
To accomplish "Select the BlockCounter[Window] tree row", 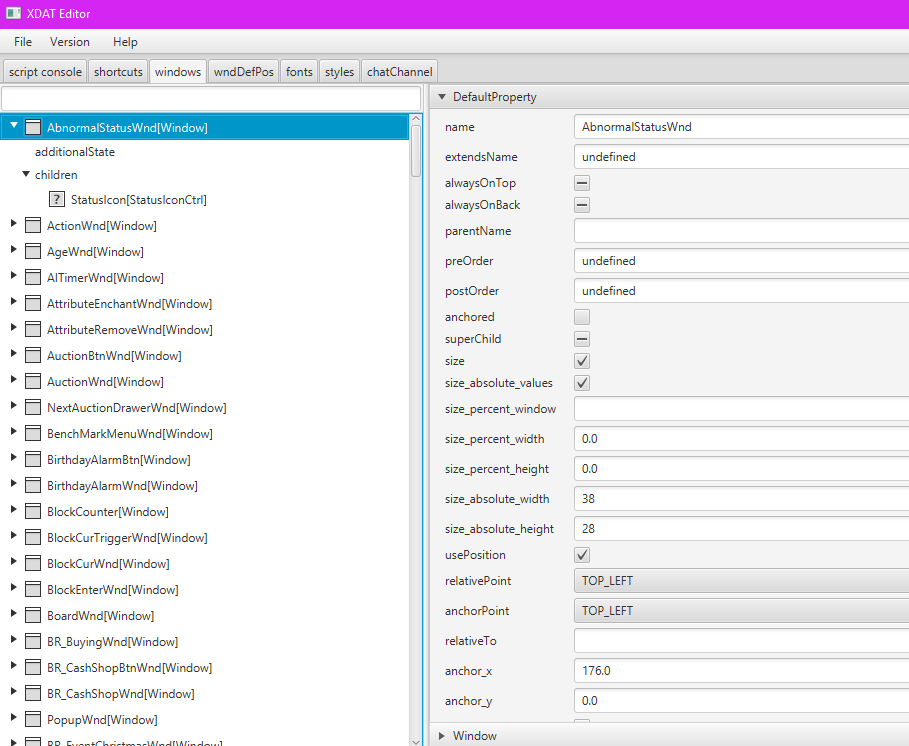I will tap(205, 511).
